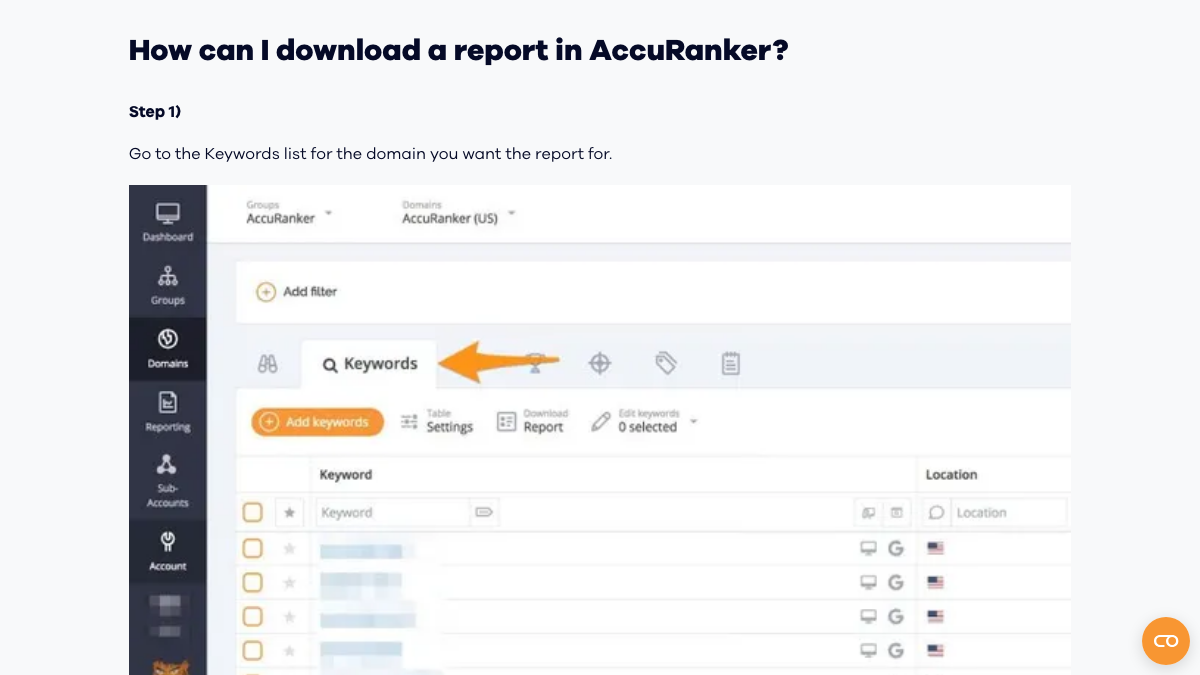The height and width of the screenshot is (675, 1200).
Task: Open the crosshair target tab
Action: pyautogui.click(x=599, y=363)
